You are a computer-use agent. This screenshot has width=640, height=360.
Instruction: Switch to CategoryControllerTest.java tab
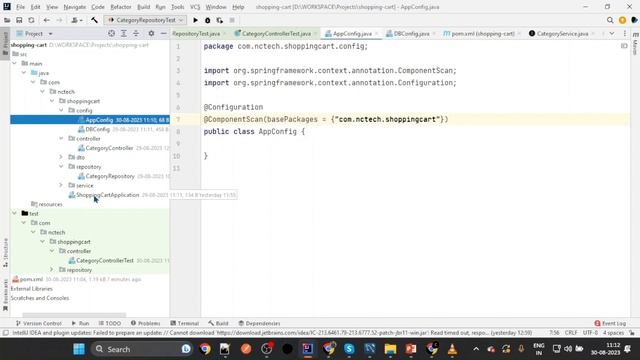(276, 33)
